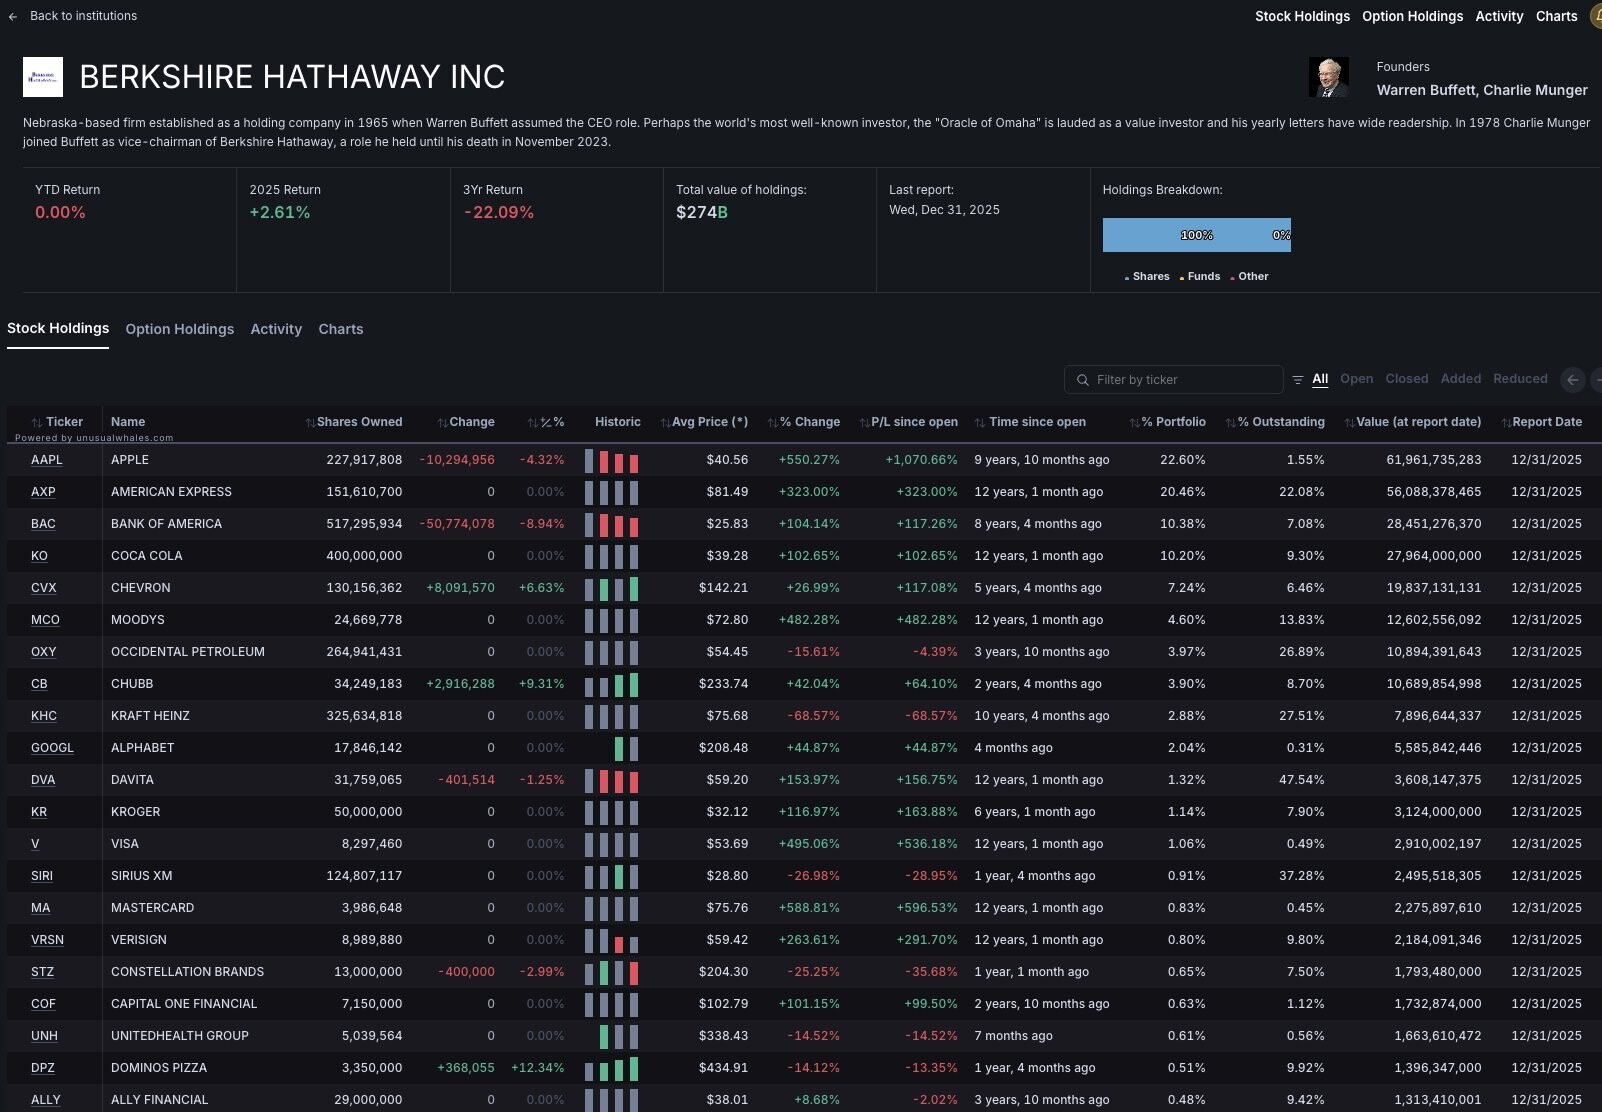1602x1112 pixels.
Task: Open the BAC ticker link
Action: [43, 524]
